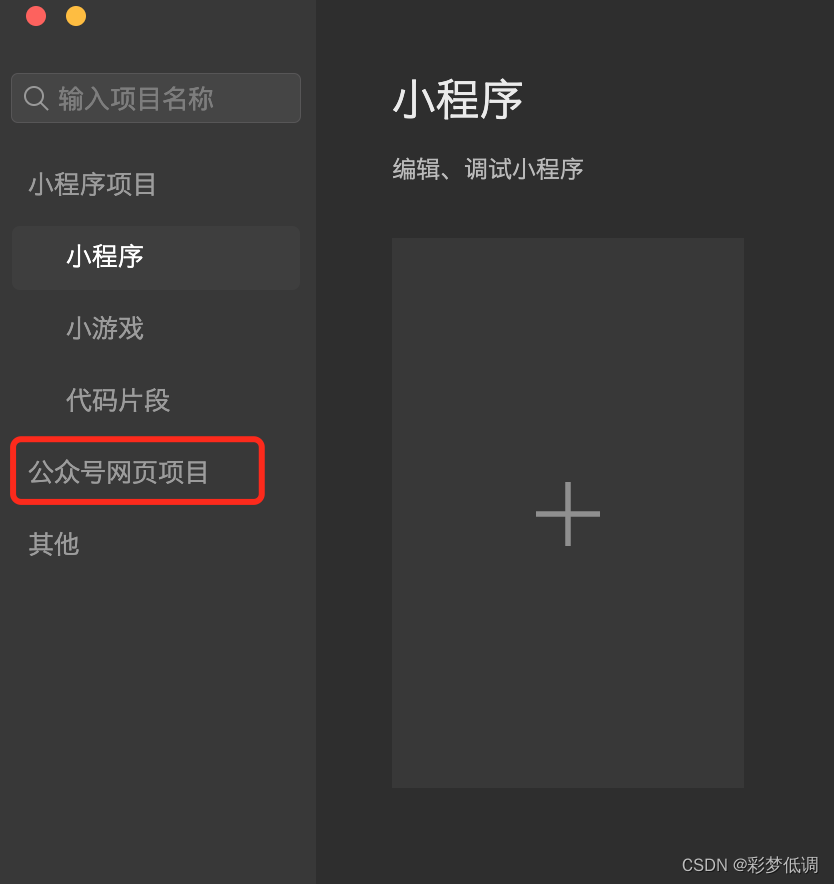Collapse the 小程序项目 section header
This screenshot has width=834, height=884.
click(92, 184)
